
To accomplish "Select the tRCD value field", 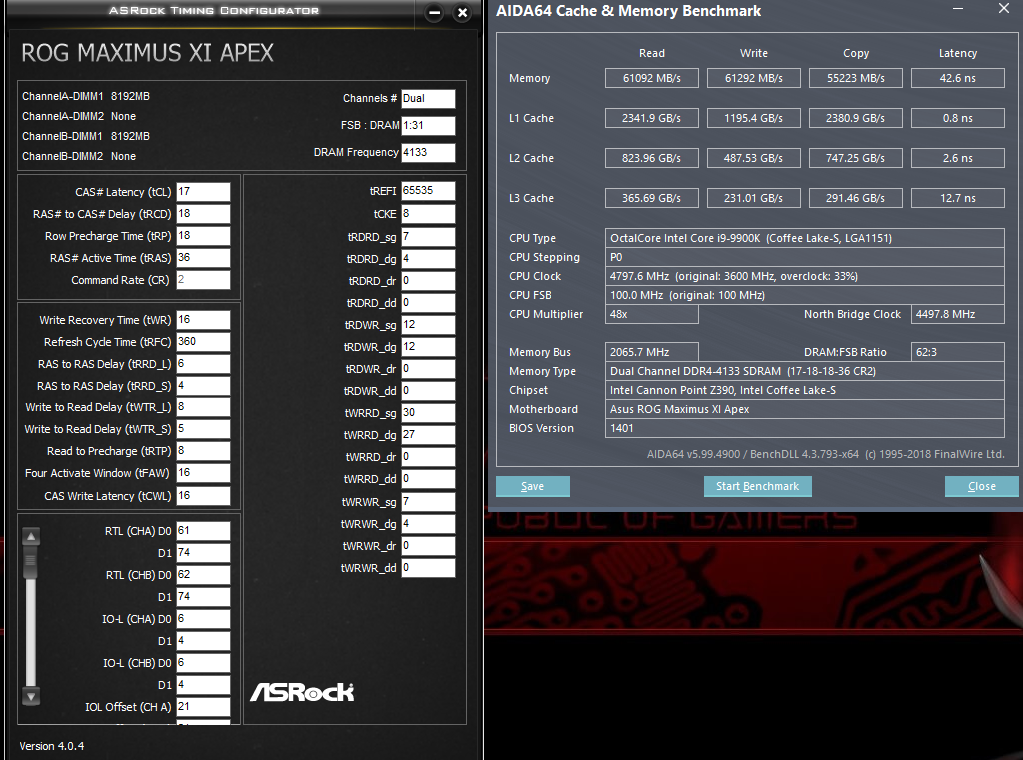I will click(203, 214).
